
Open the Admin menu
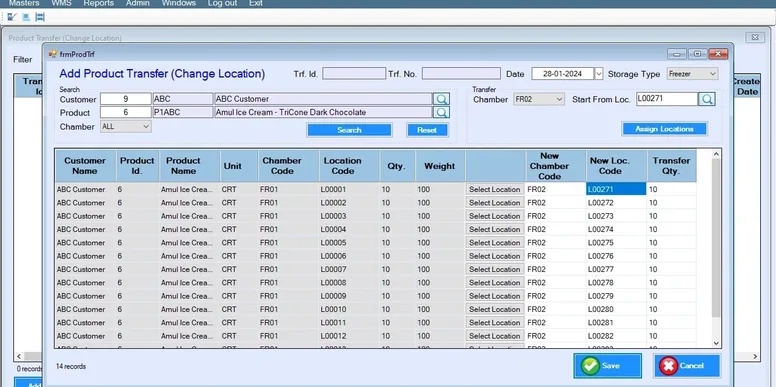pos(138,3)
